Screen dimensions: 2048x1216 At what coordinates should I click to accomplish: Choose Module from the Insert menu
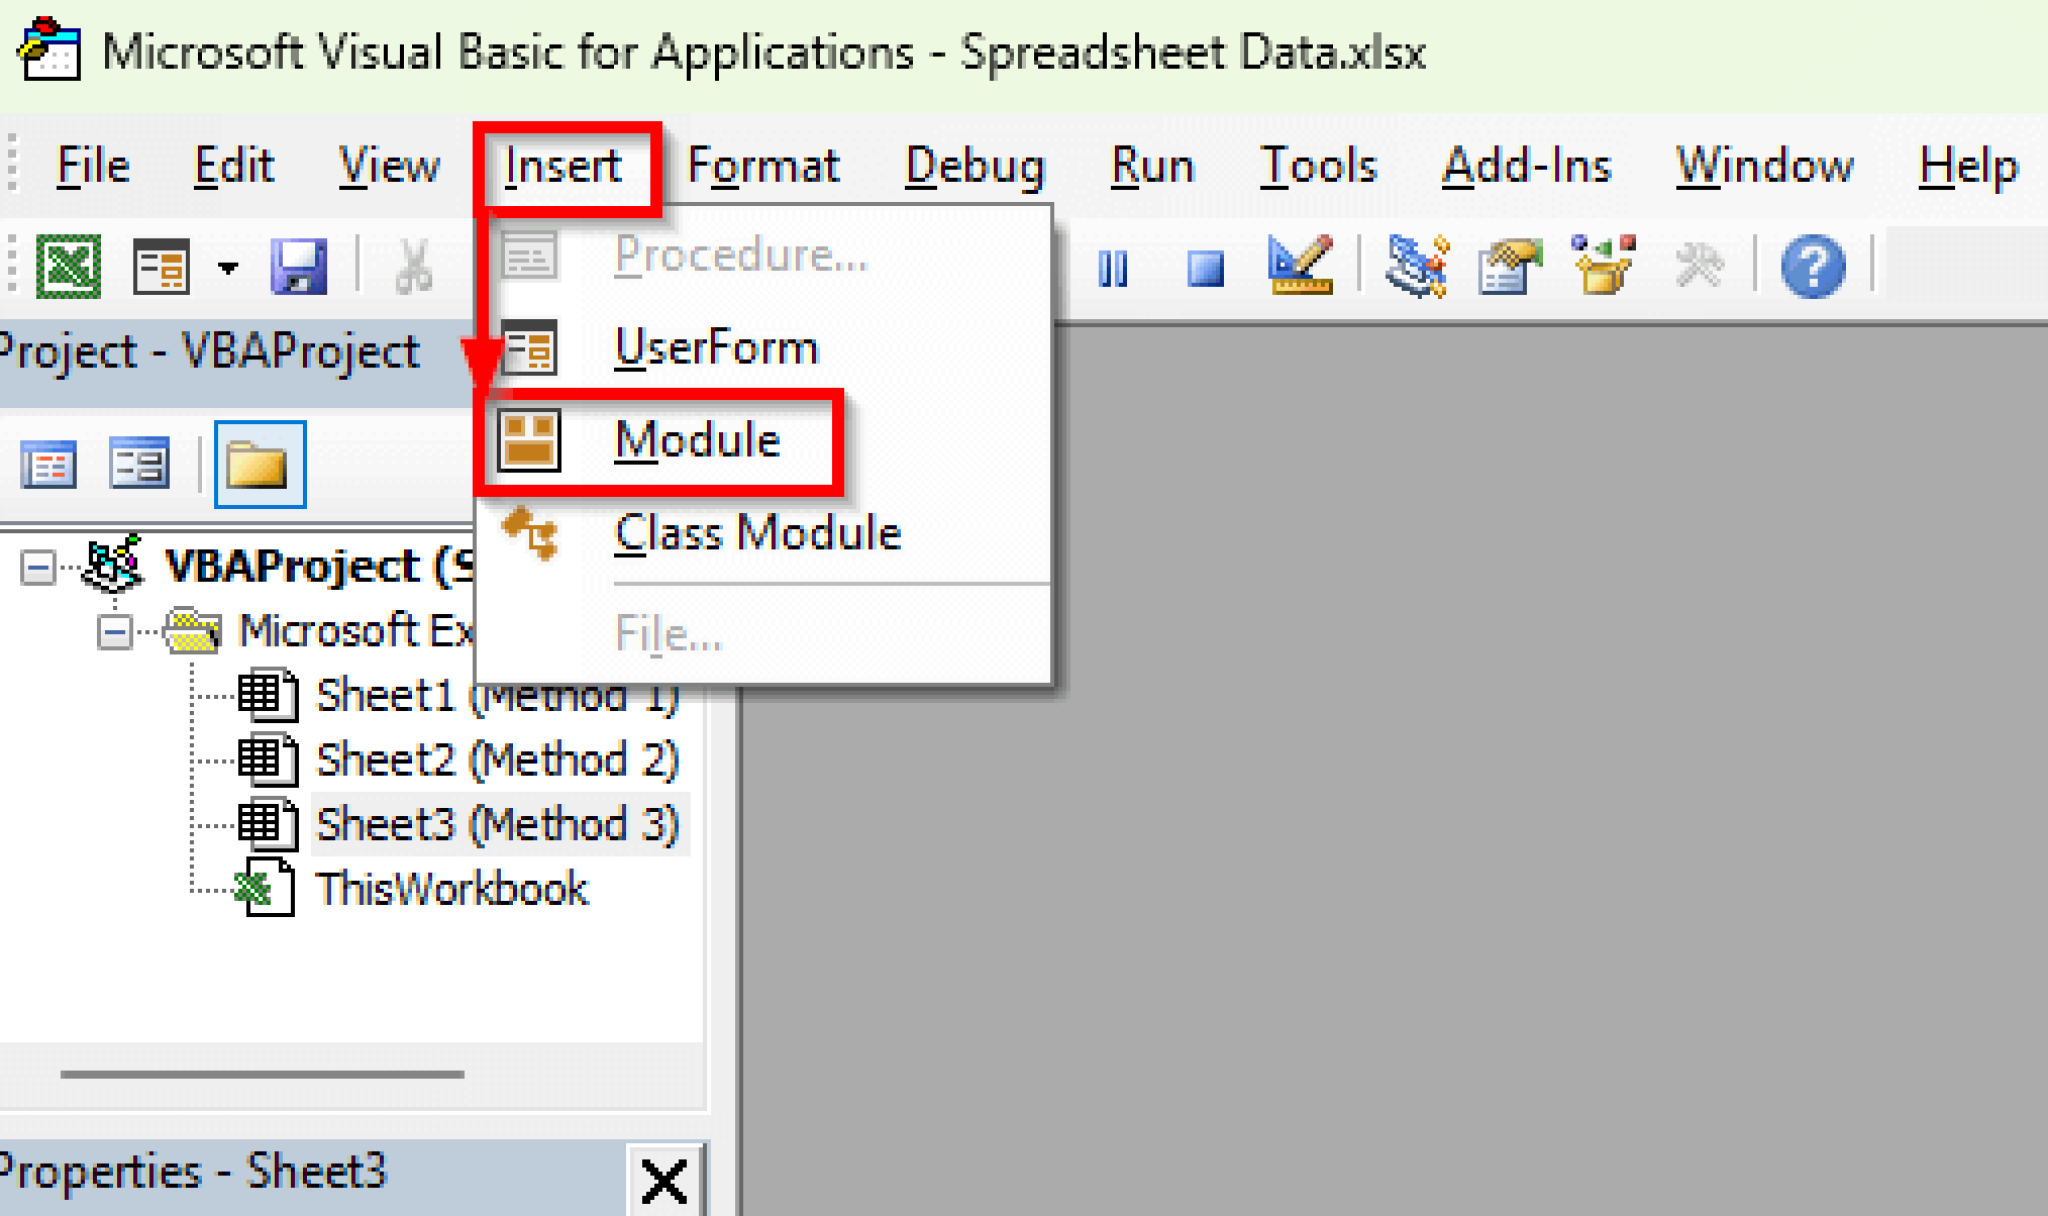pyautogui.click(x=697, y=438)
